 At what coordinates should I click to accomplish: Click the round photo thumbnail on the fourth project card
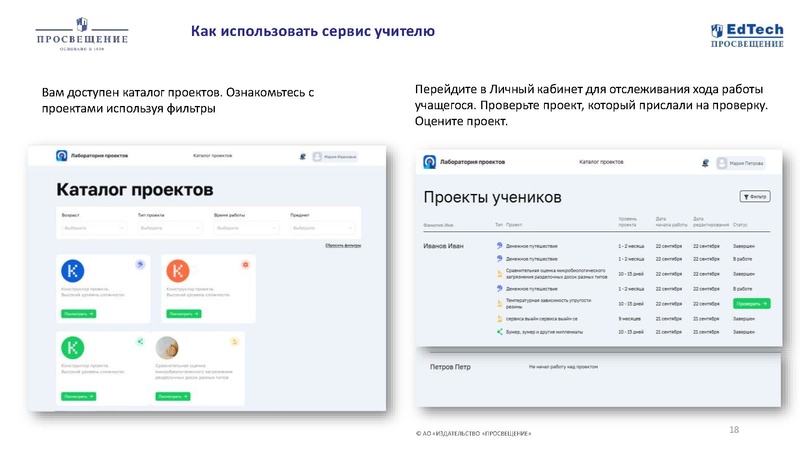pyautogui.click(x=167, y=348)
